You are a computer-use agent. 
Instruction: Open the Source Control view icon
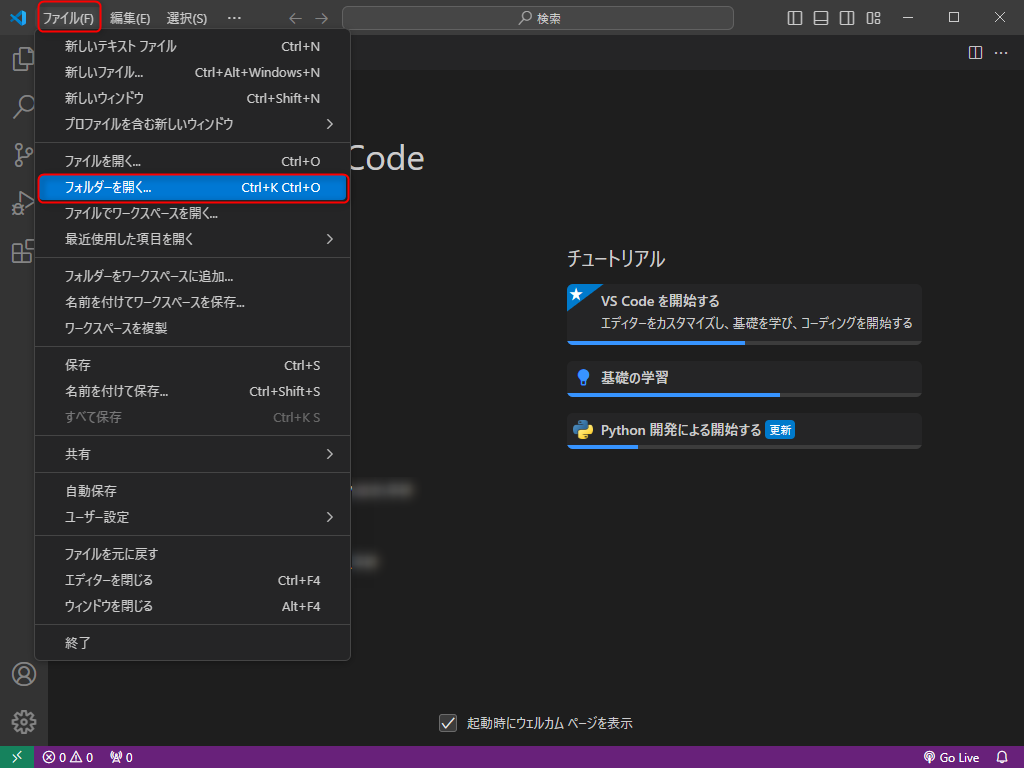(23, 155)
